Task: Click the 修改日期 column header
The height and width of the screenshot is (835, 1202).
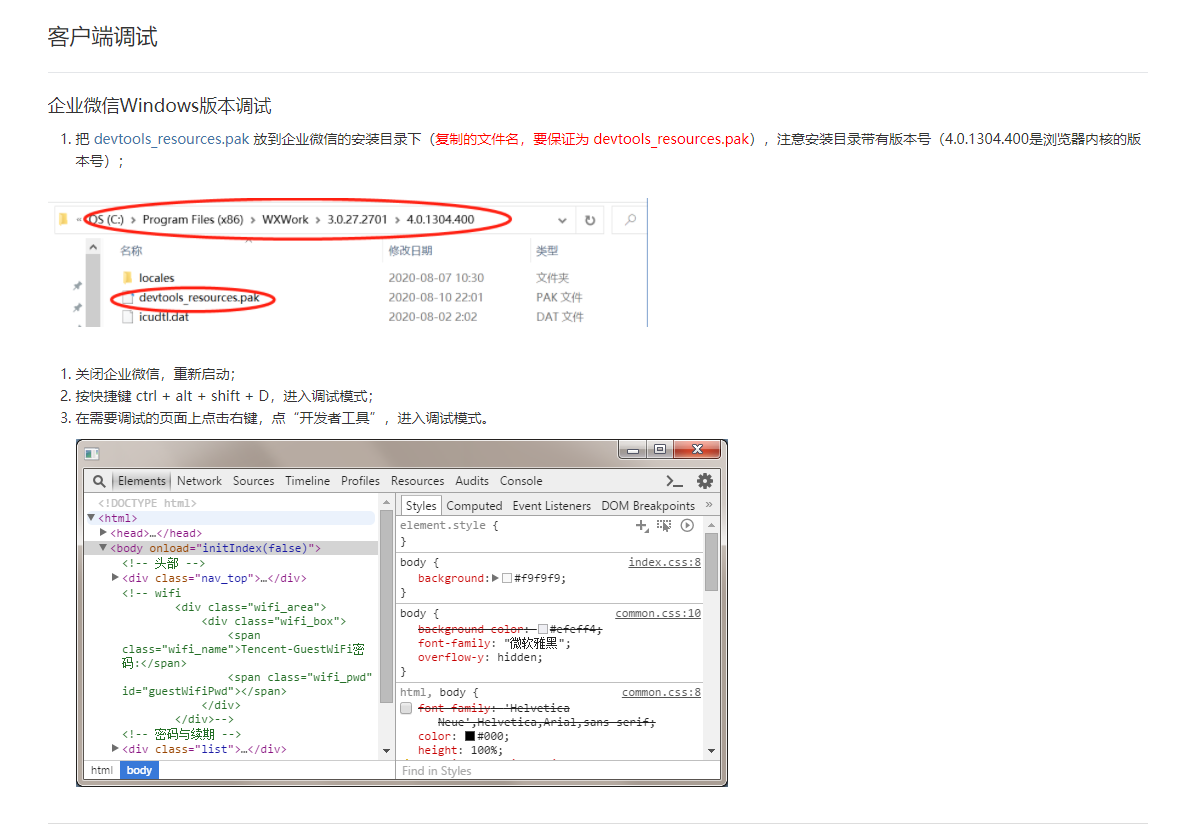Action: tap(411, 251)
